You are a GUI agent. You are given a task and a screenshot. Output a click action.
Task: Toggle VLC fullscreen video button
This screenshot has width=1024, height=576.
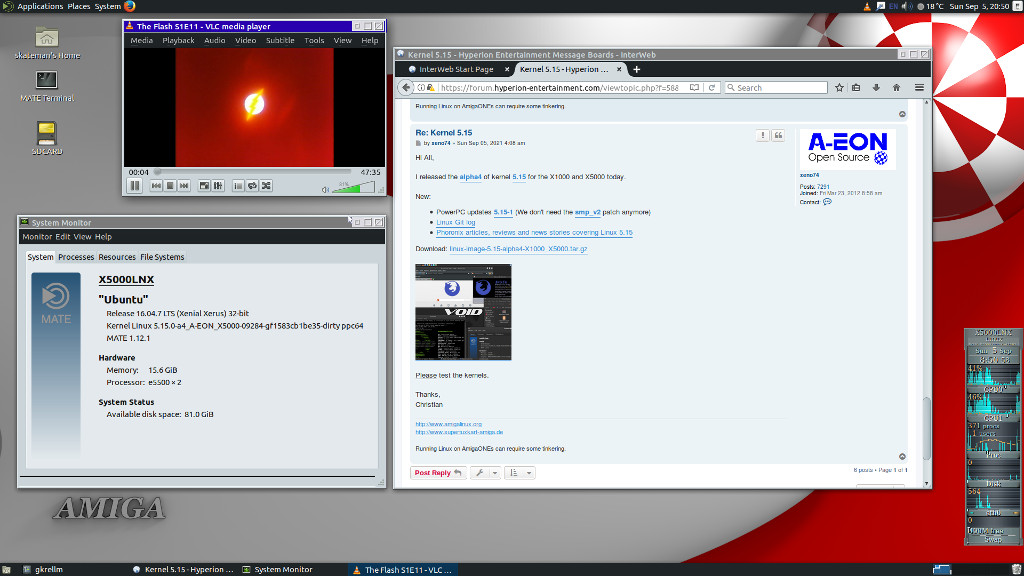point(204,186)
